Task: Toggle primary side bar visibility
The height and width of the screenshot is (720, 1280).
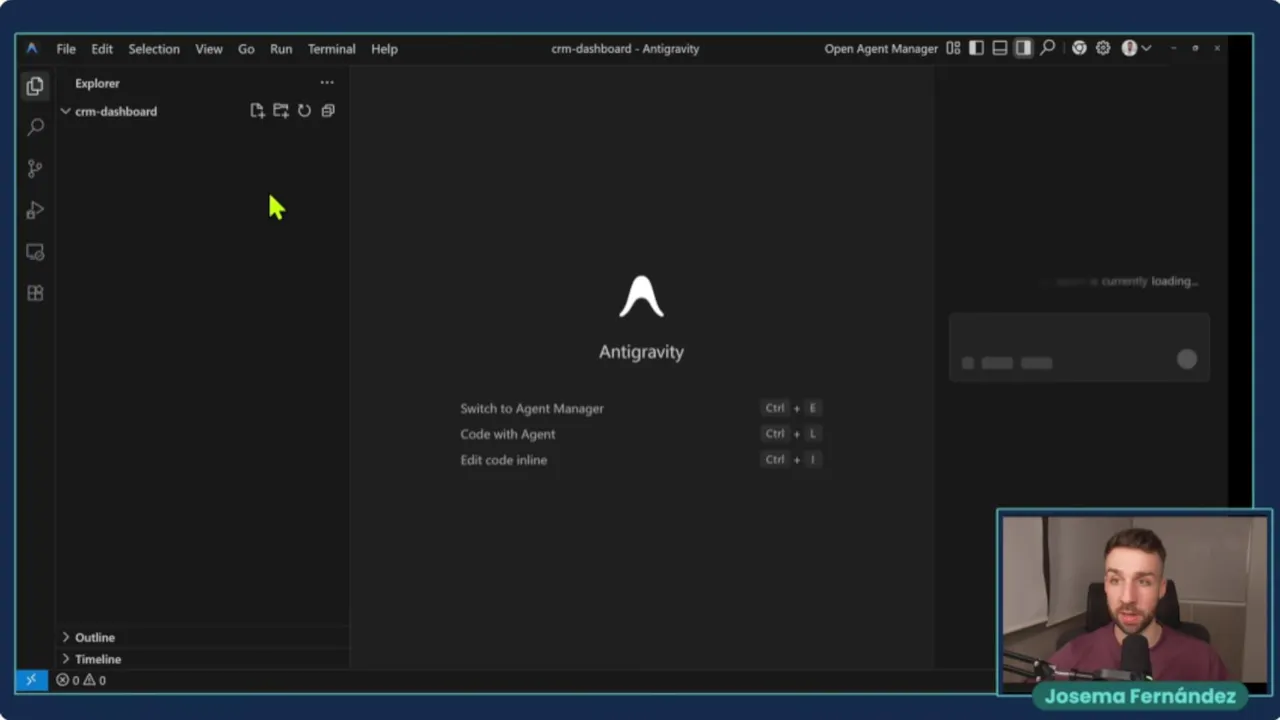Action: [x=976, y=48]
